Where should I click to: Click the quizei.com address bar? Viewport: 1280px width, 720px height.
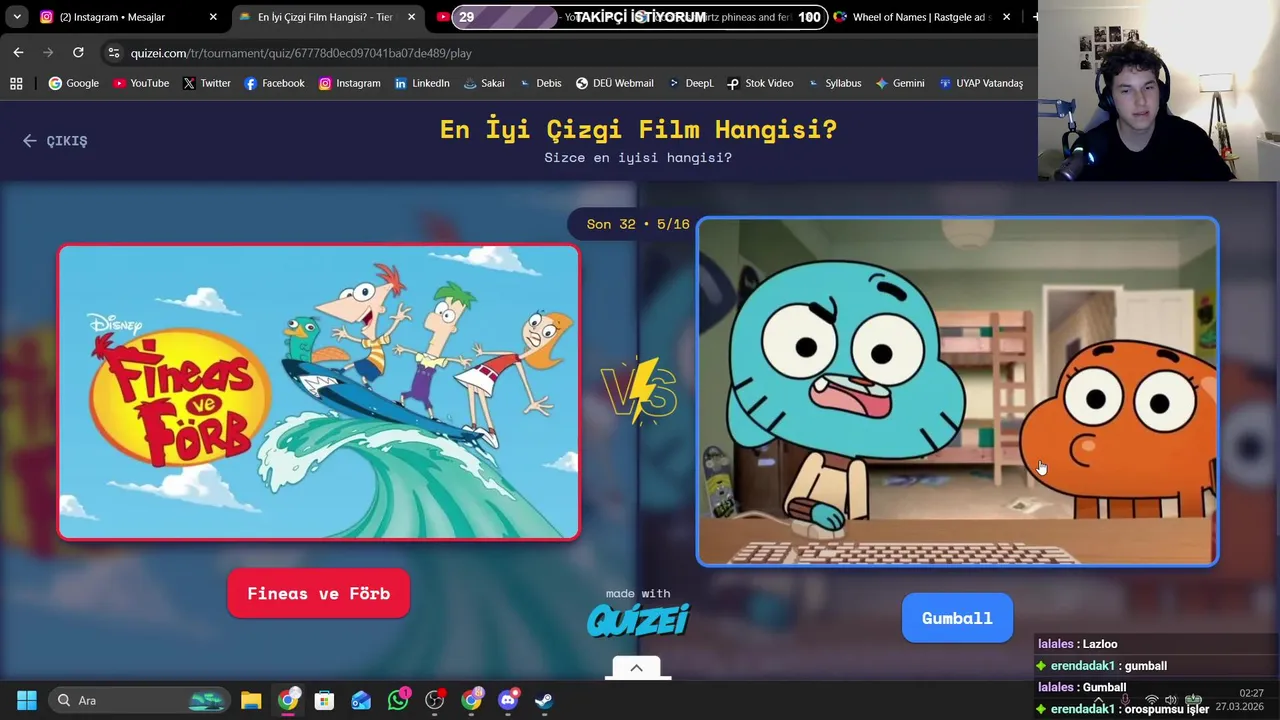570,53
